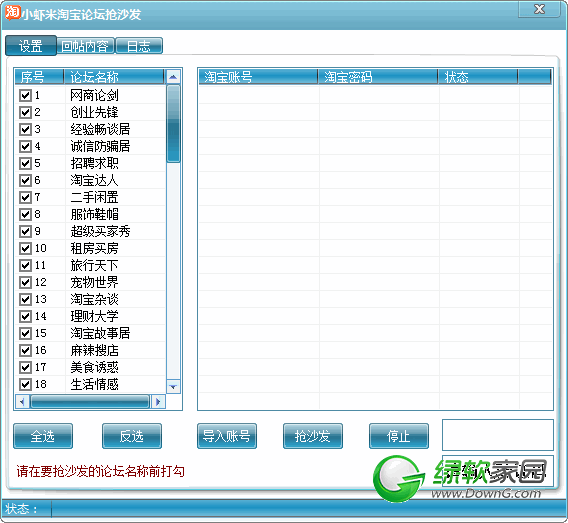
Task: Click the forum list vertical scrollbar thumb
Action: 174,124
